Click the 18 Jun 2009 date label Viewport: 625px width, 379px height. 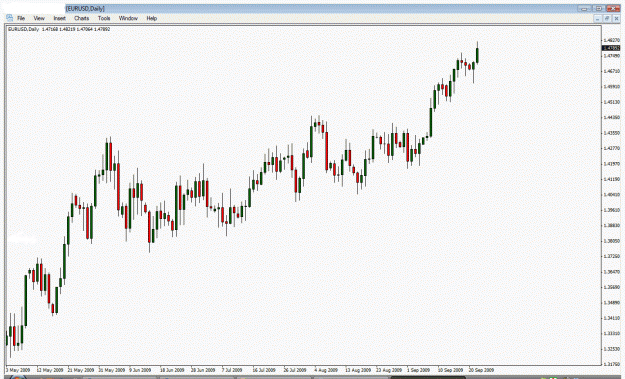click(x=172, y=370)
